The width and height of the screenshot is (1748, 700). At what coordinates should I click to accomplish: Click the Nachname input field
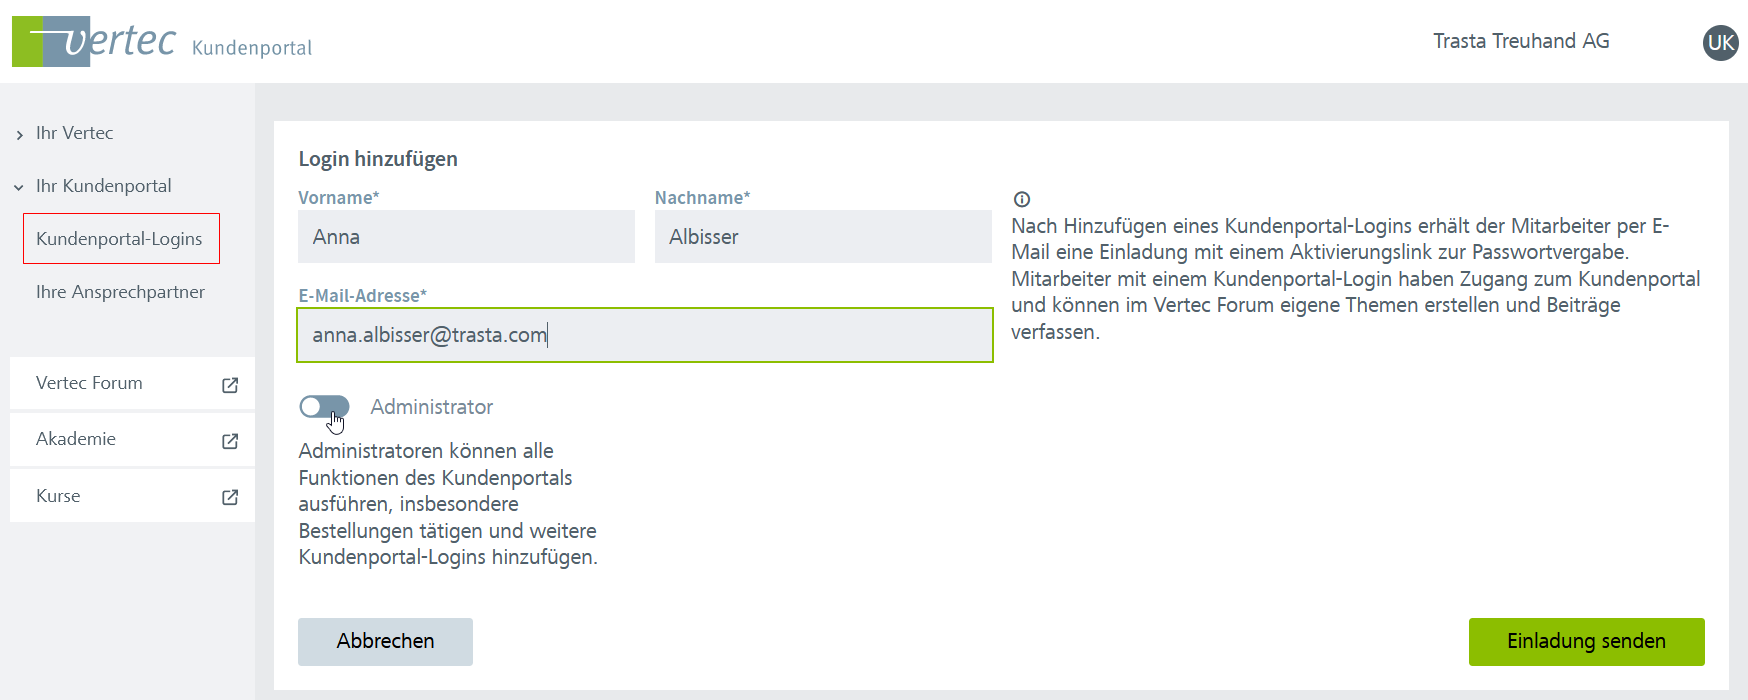tap(822, 237)
